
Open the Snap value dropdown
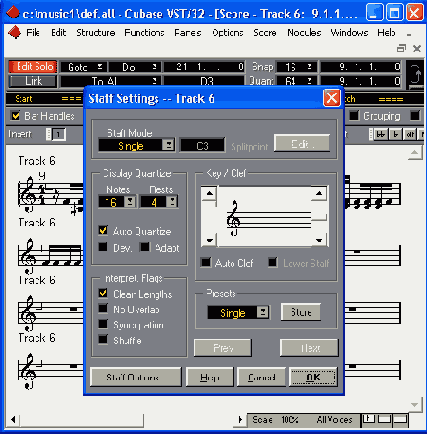point(296,67)
